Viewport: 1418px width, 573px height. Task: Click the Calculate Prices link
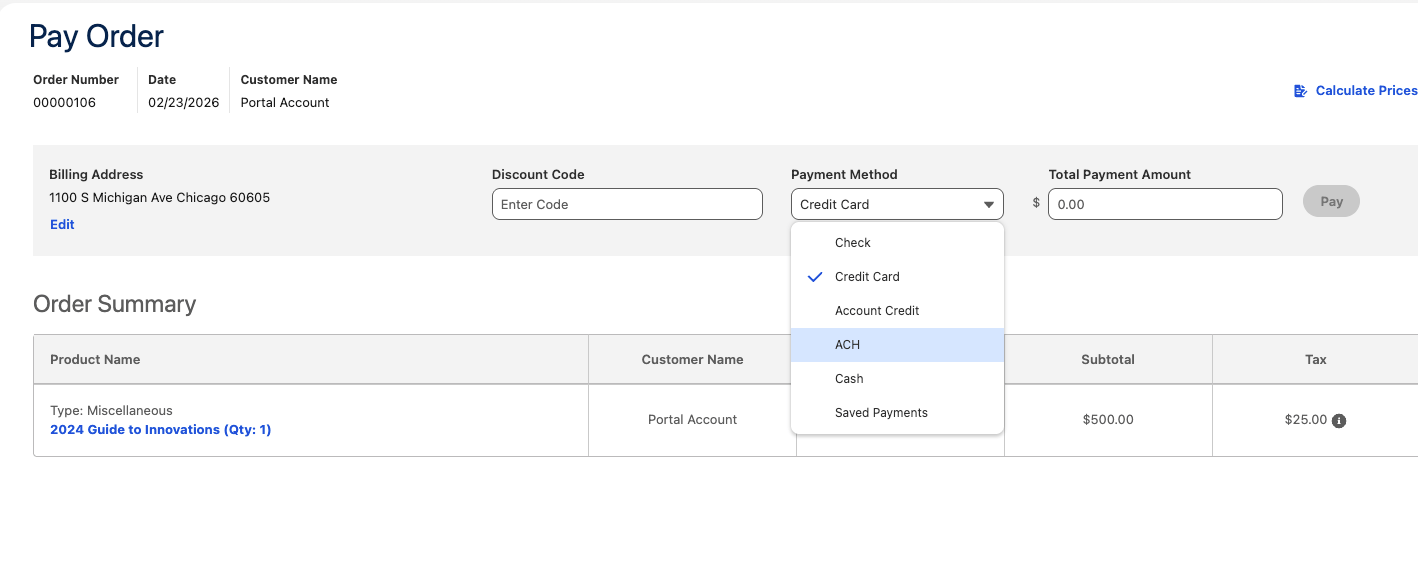1366,91
